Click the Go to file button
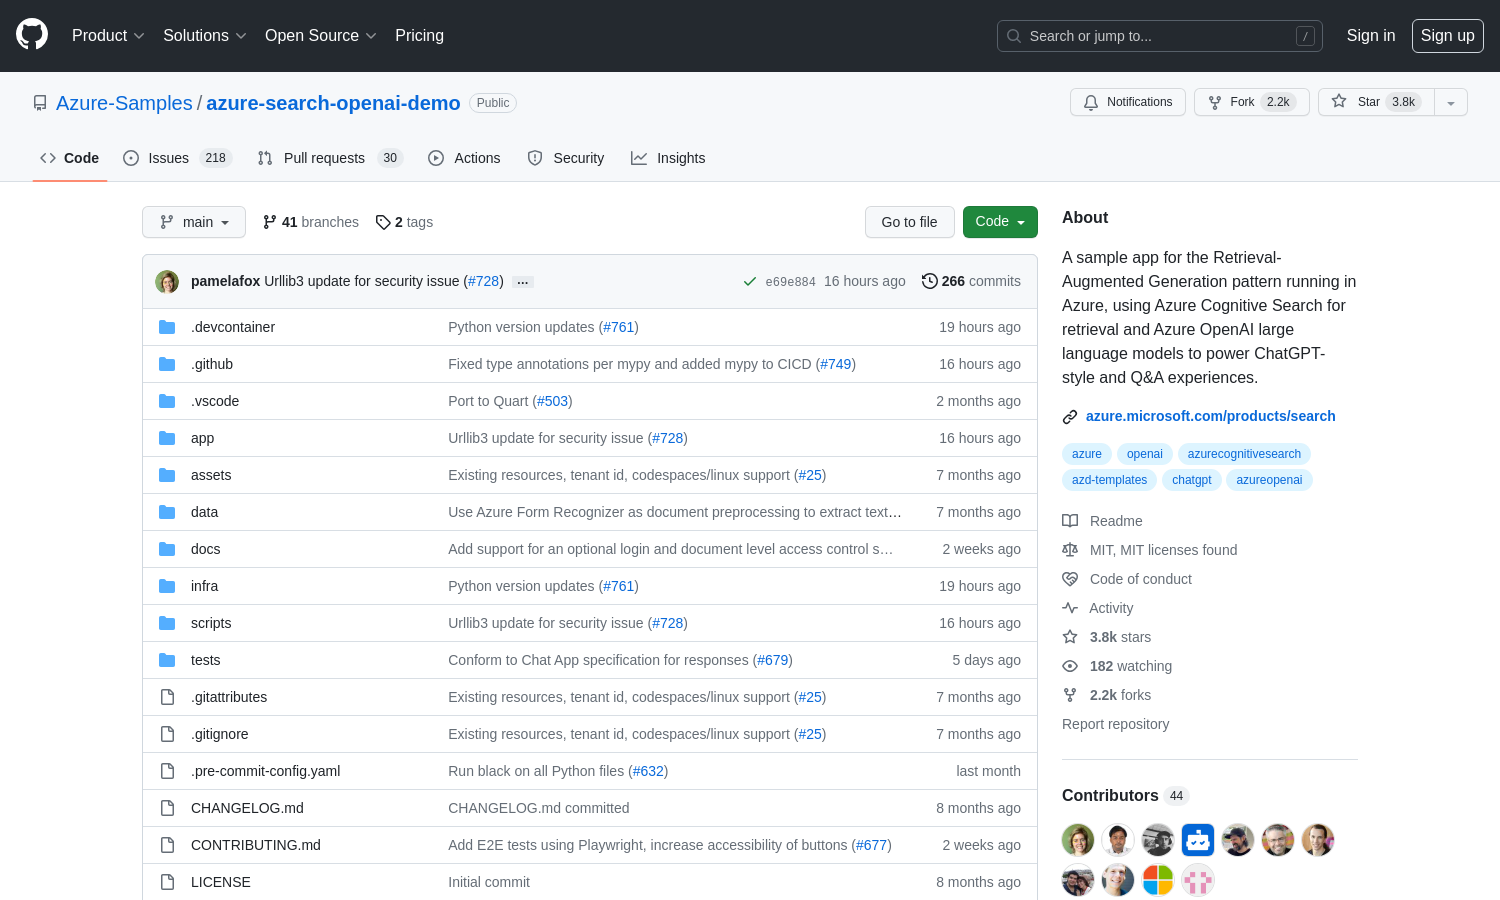 tap(909, 222)
